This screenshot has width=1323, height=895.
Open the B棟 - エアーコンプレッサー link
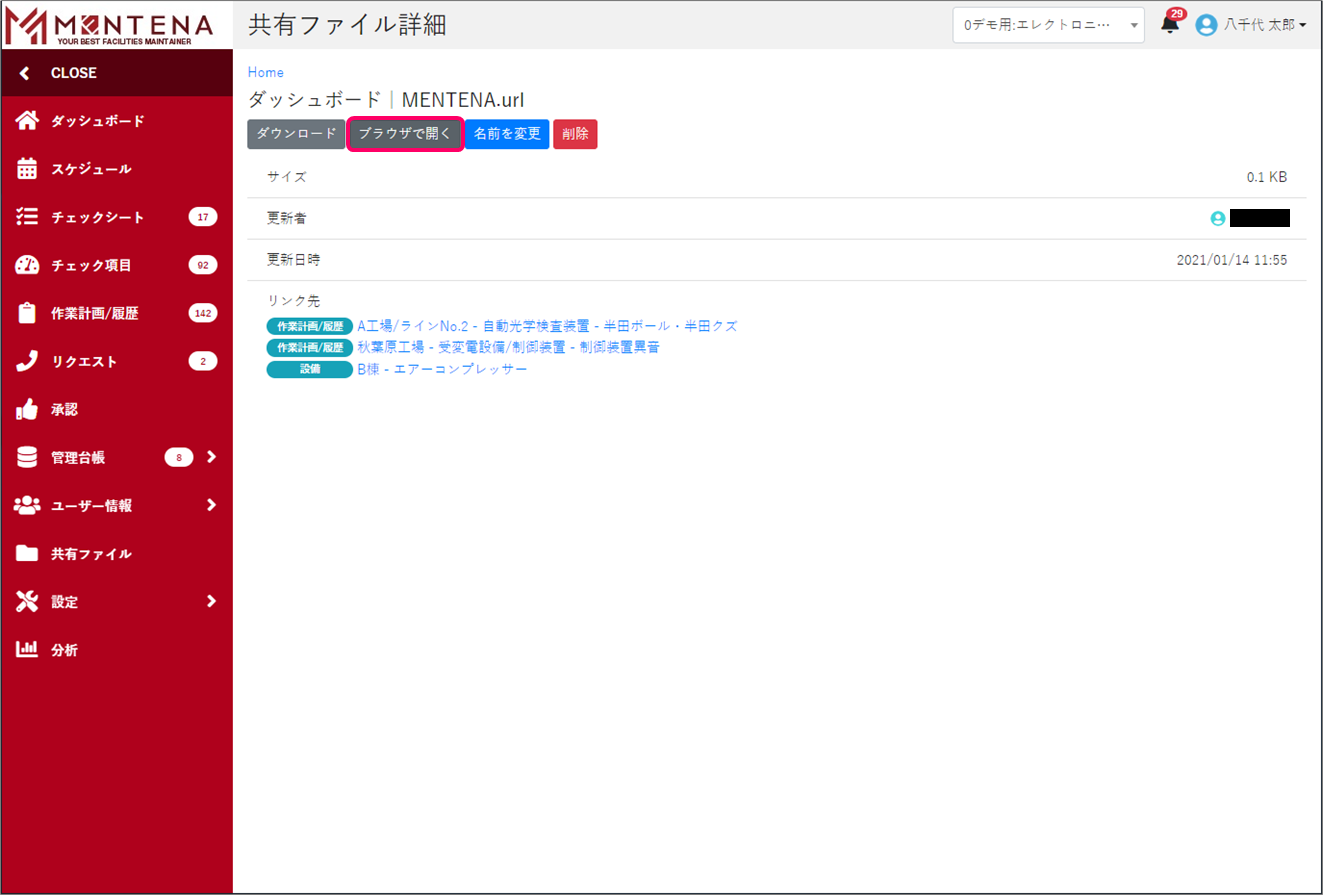pos(441,369)
